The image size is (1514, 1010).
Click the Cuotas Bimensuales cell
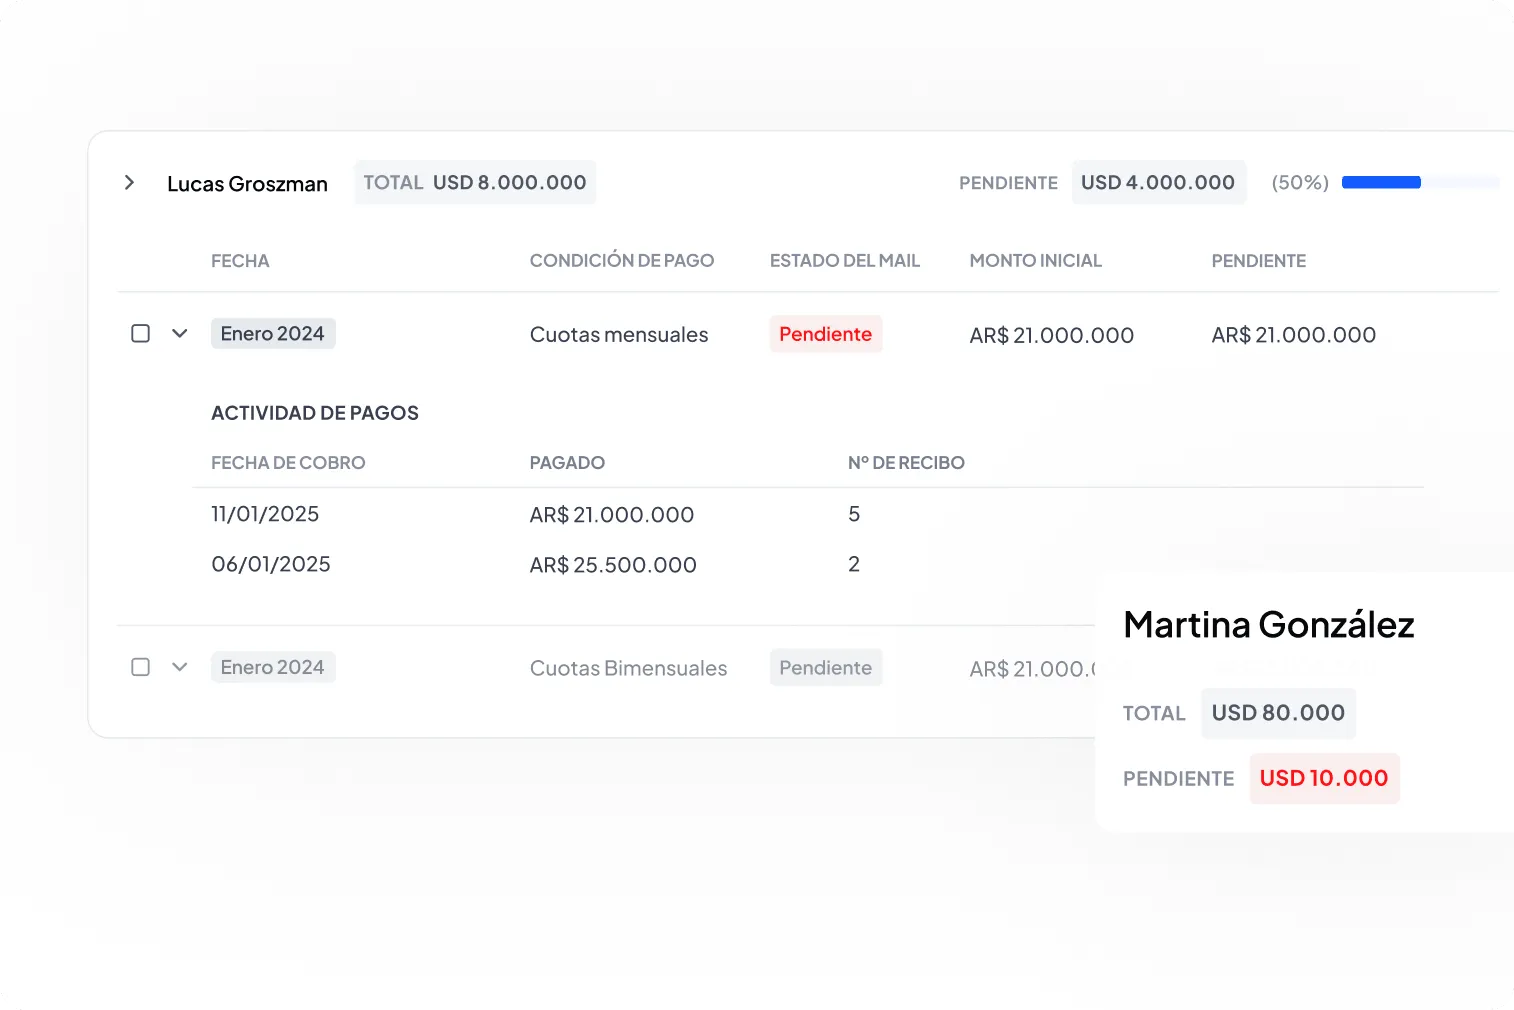click(629, 668)
